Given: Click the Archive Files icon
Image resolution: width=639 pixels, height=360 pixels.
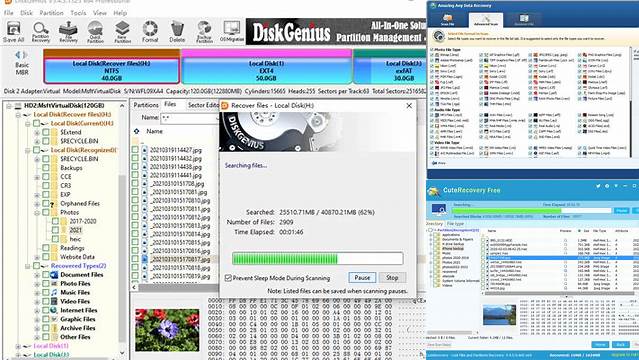Looking at the screenshot, I should (x=54, y=328).
